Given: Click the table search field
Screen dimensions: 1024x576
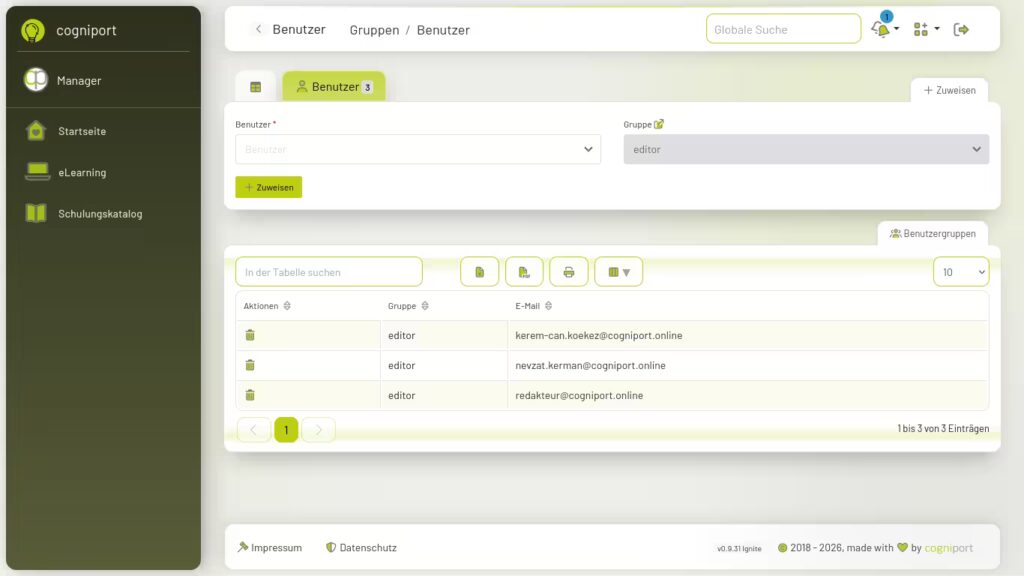Looking at the screenshot, I should [328, 272].
